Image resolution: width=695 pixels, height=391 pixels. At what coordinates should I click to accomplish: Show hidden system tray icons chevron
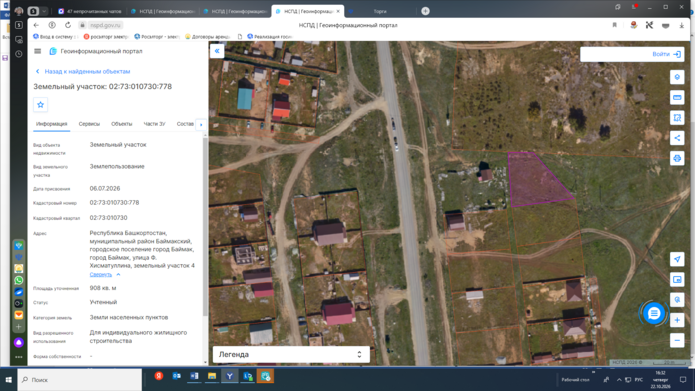(619, 380)
